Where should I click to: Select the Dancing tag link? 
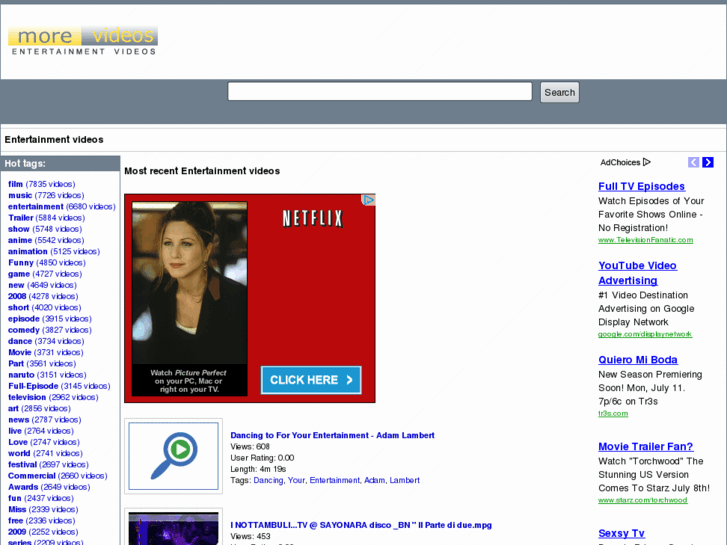[268, 480]
